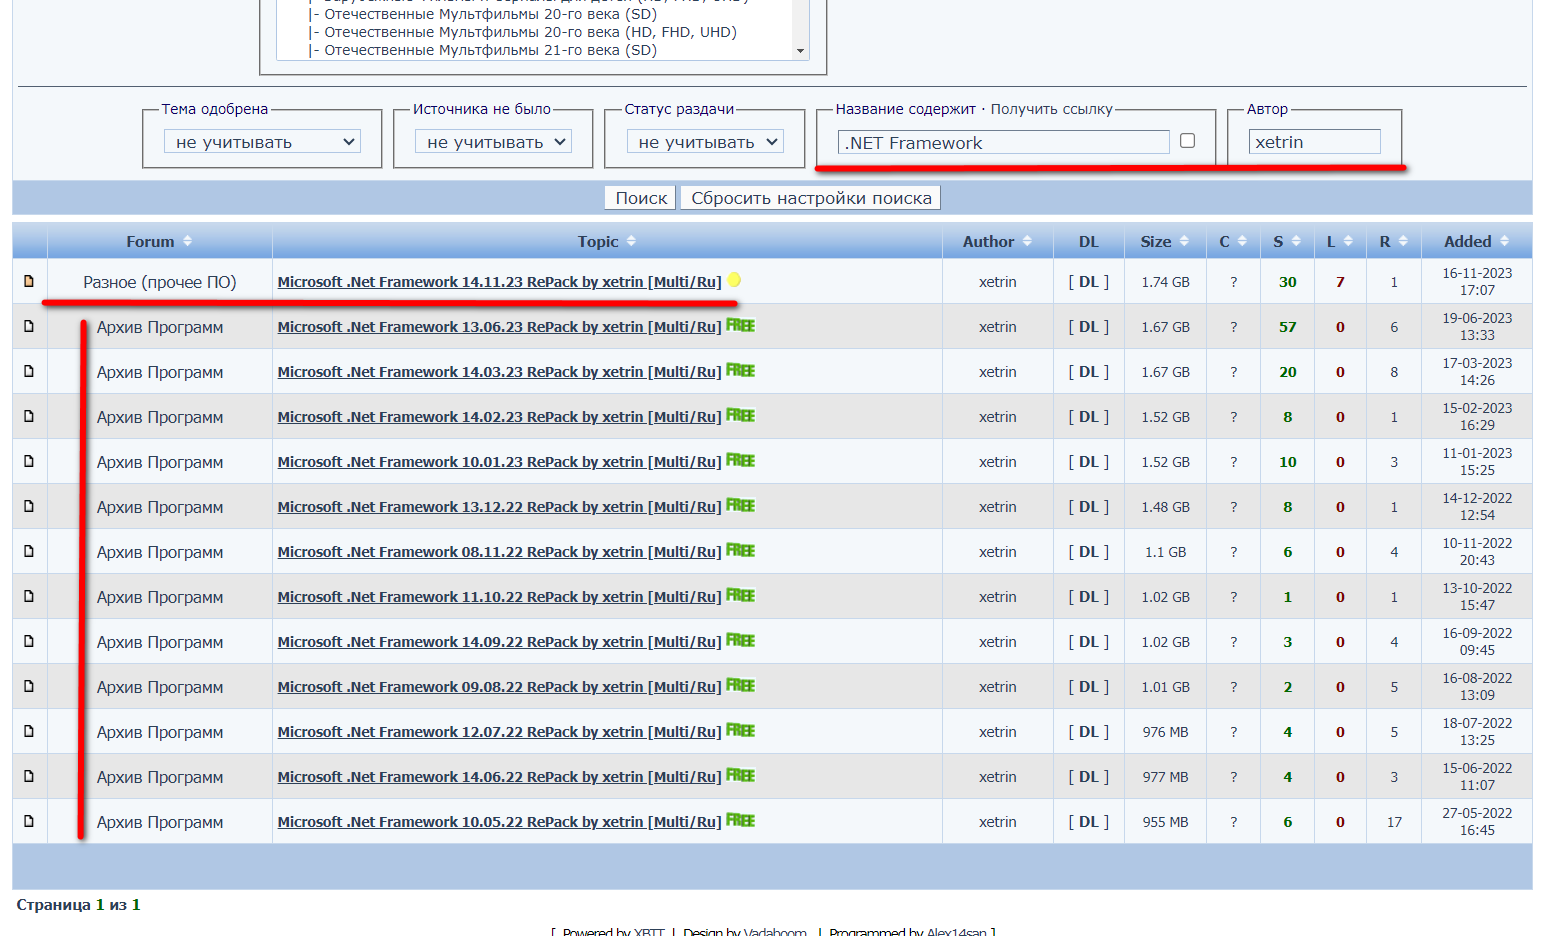Click the '1.74 GB' size cell
The height and width of the screenshot is (936, 1545).
[x=1165, y=282]
